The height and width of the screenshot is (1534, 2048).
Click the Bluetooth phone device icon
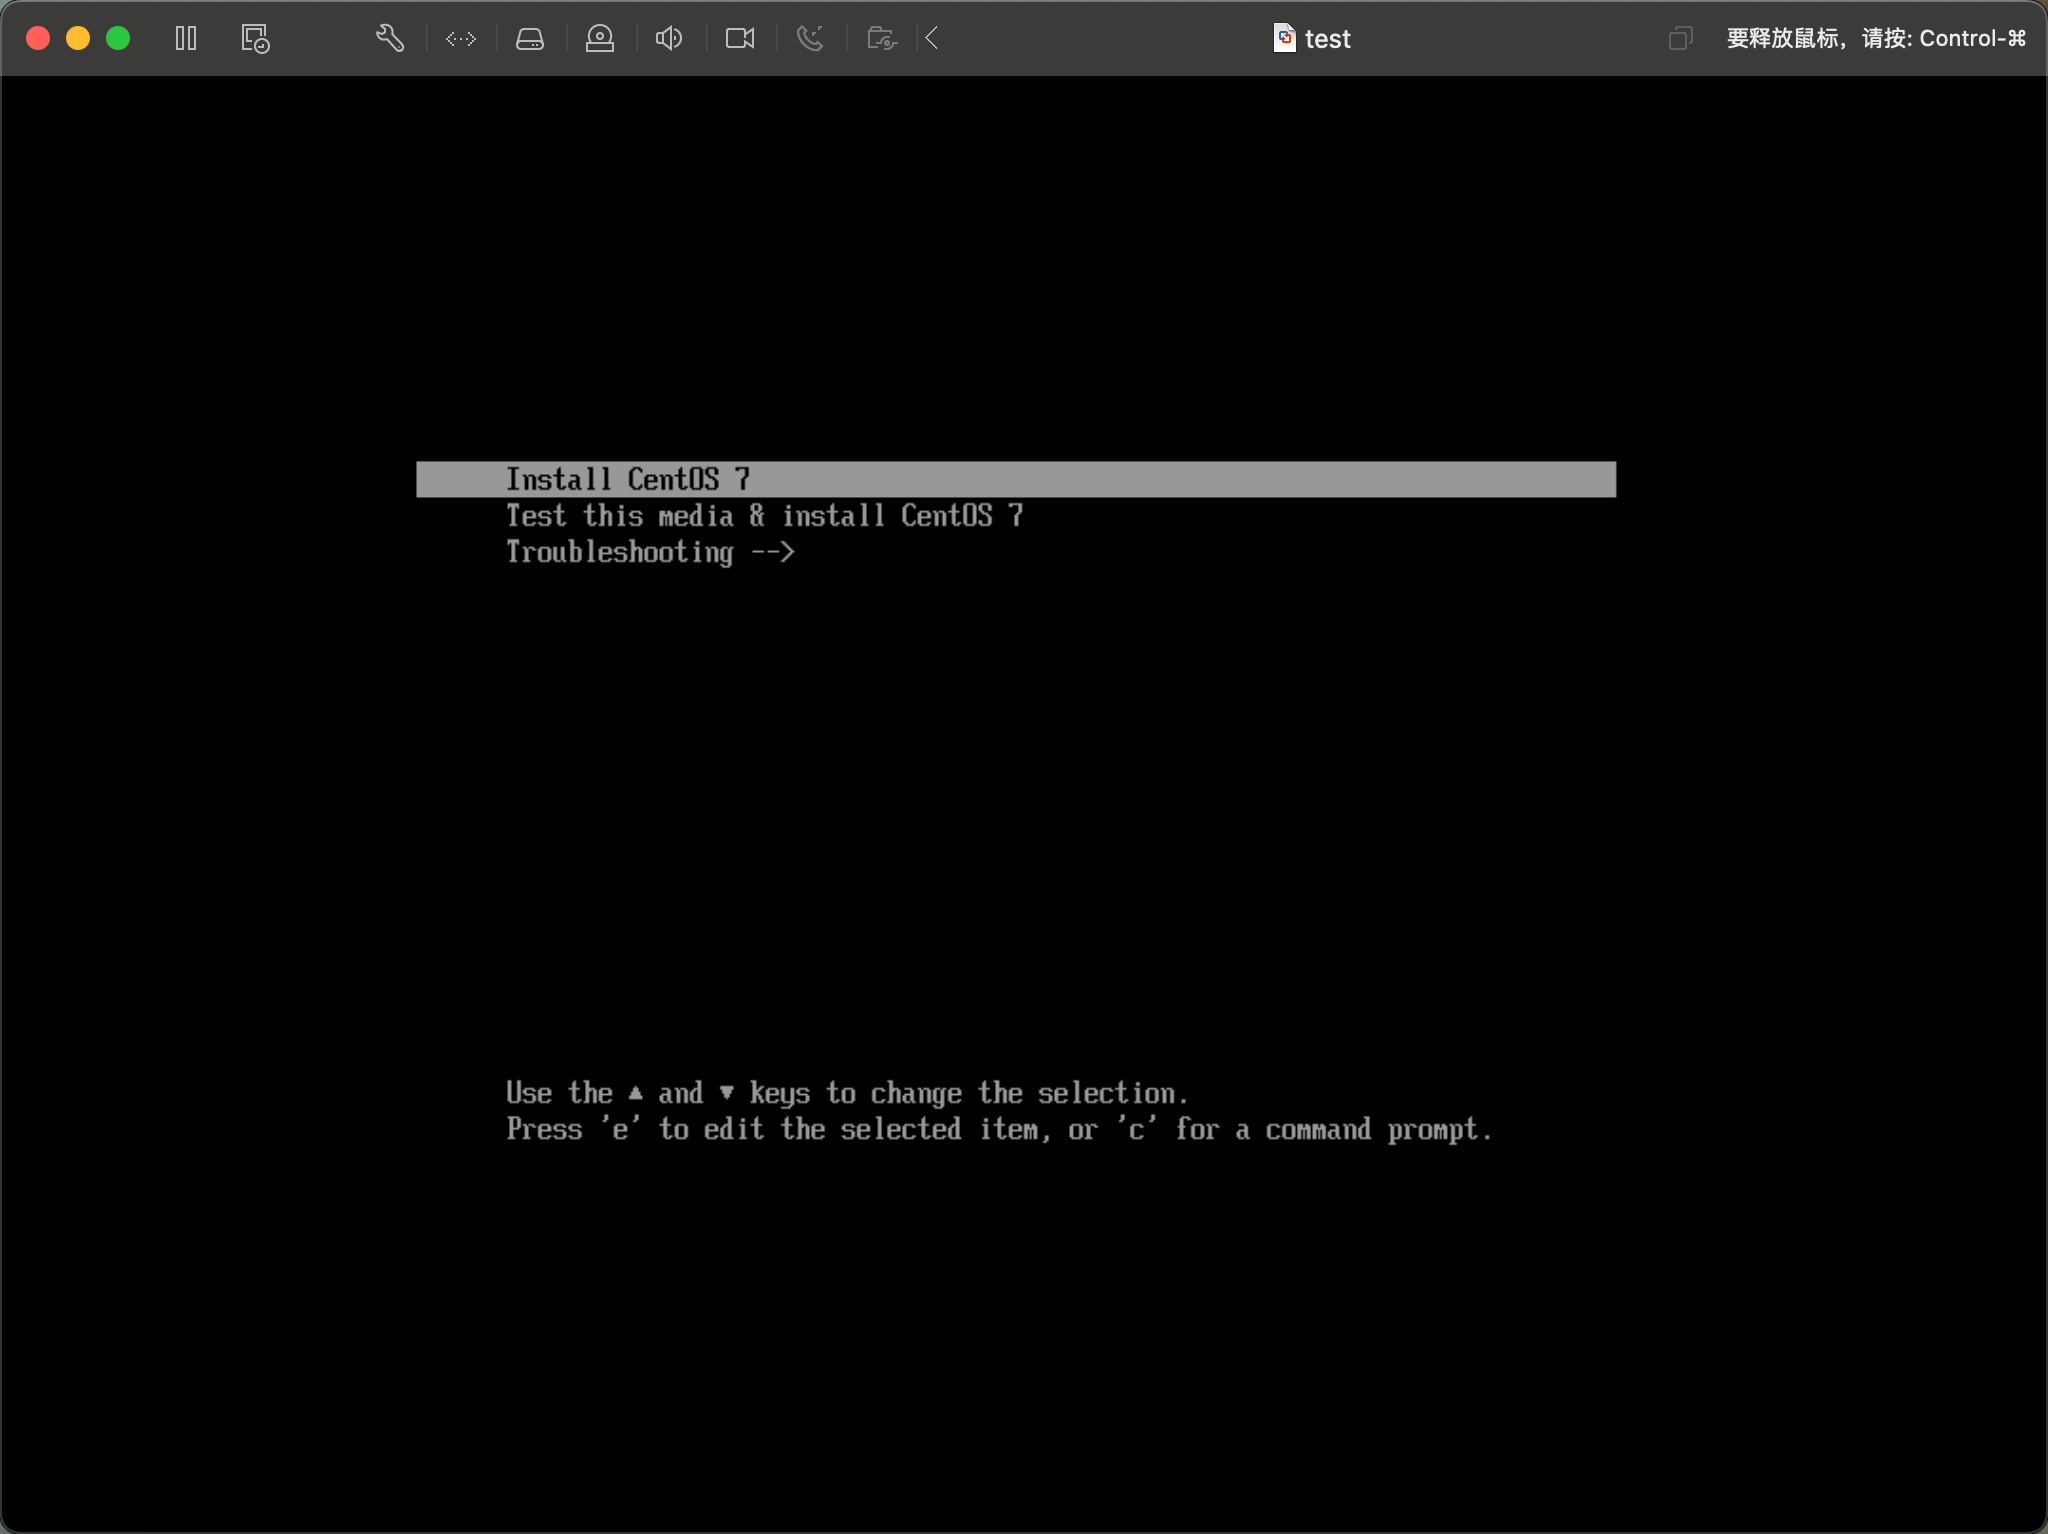[x=810, y=39]
